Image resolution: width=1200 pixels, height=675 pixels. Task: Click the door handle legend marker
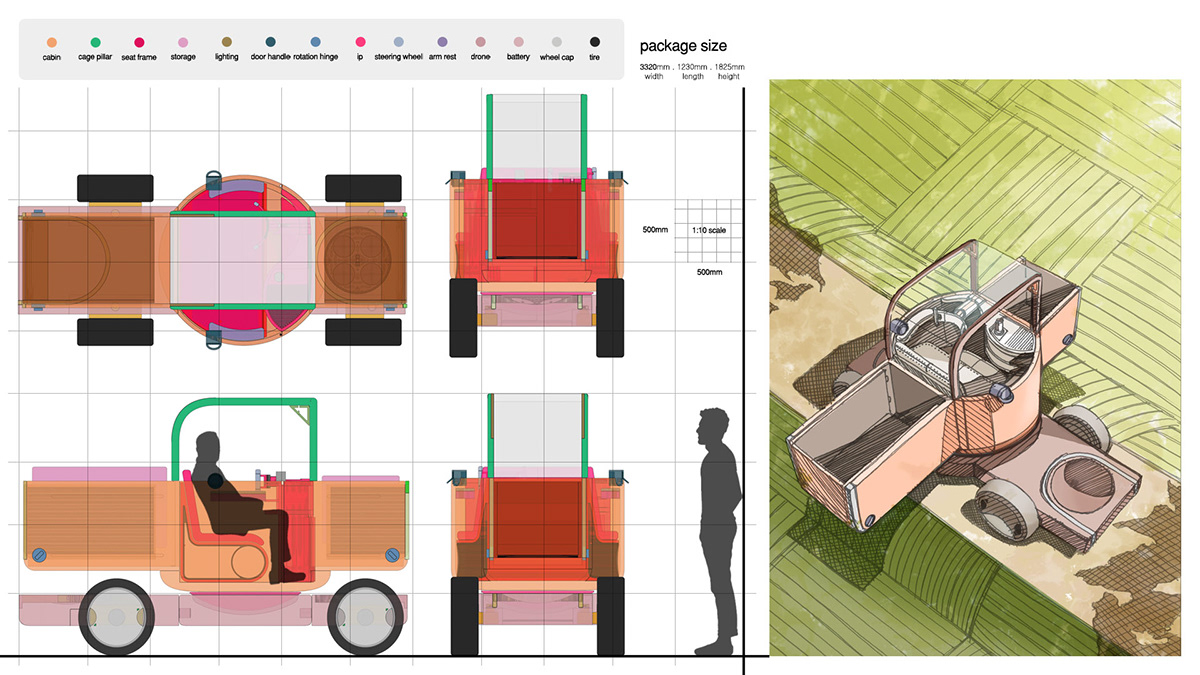click(270, 41)
